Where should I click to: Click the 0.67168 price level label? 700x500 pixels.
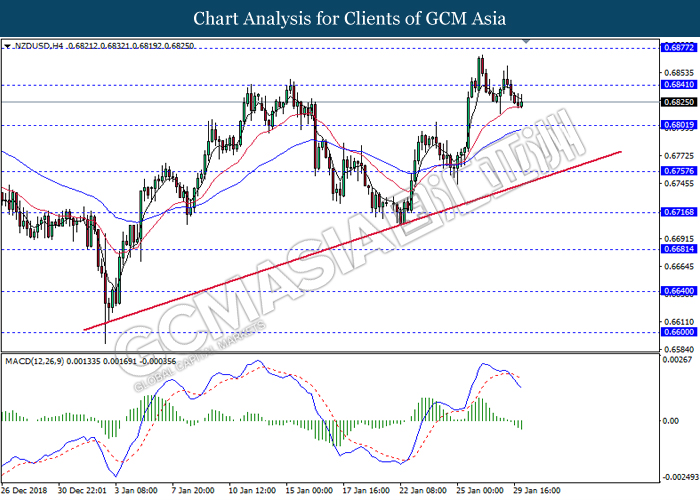click(679, 212)
